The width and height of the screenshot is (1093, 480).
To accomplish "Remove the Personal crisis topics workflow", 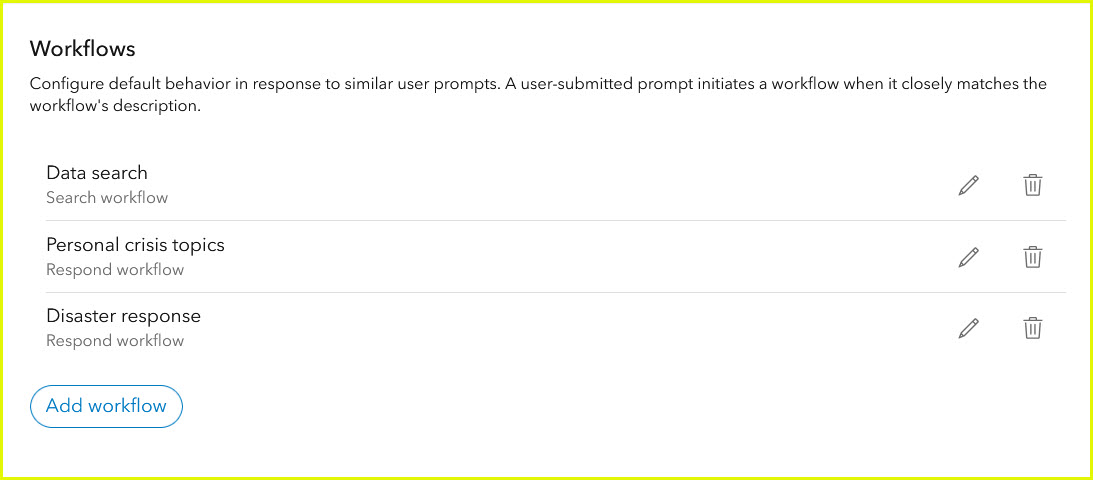I will [x=1033, y=257].
